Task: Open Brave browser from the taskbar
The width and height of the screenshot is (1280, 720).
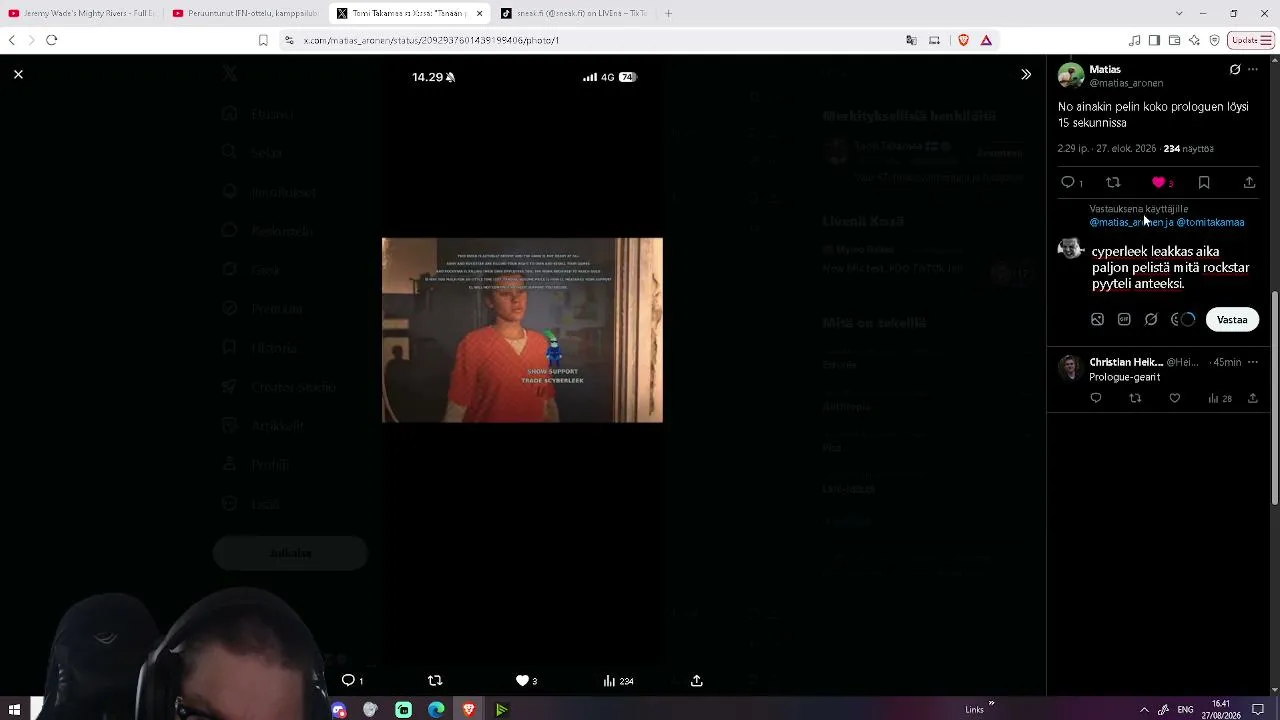Action: point(469,709)
